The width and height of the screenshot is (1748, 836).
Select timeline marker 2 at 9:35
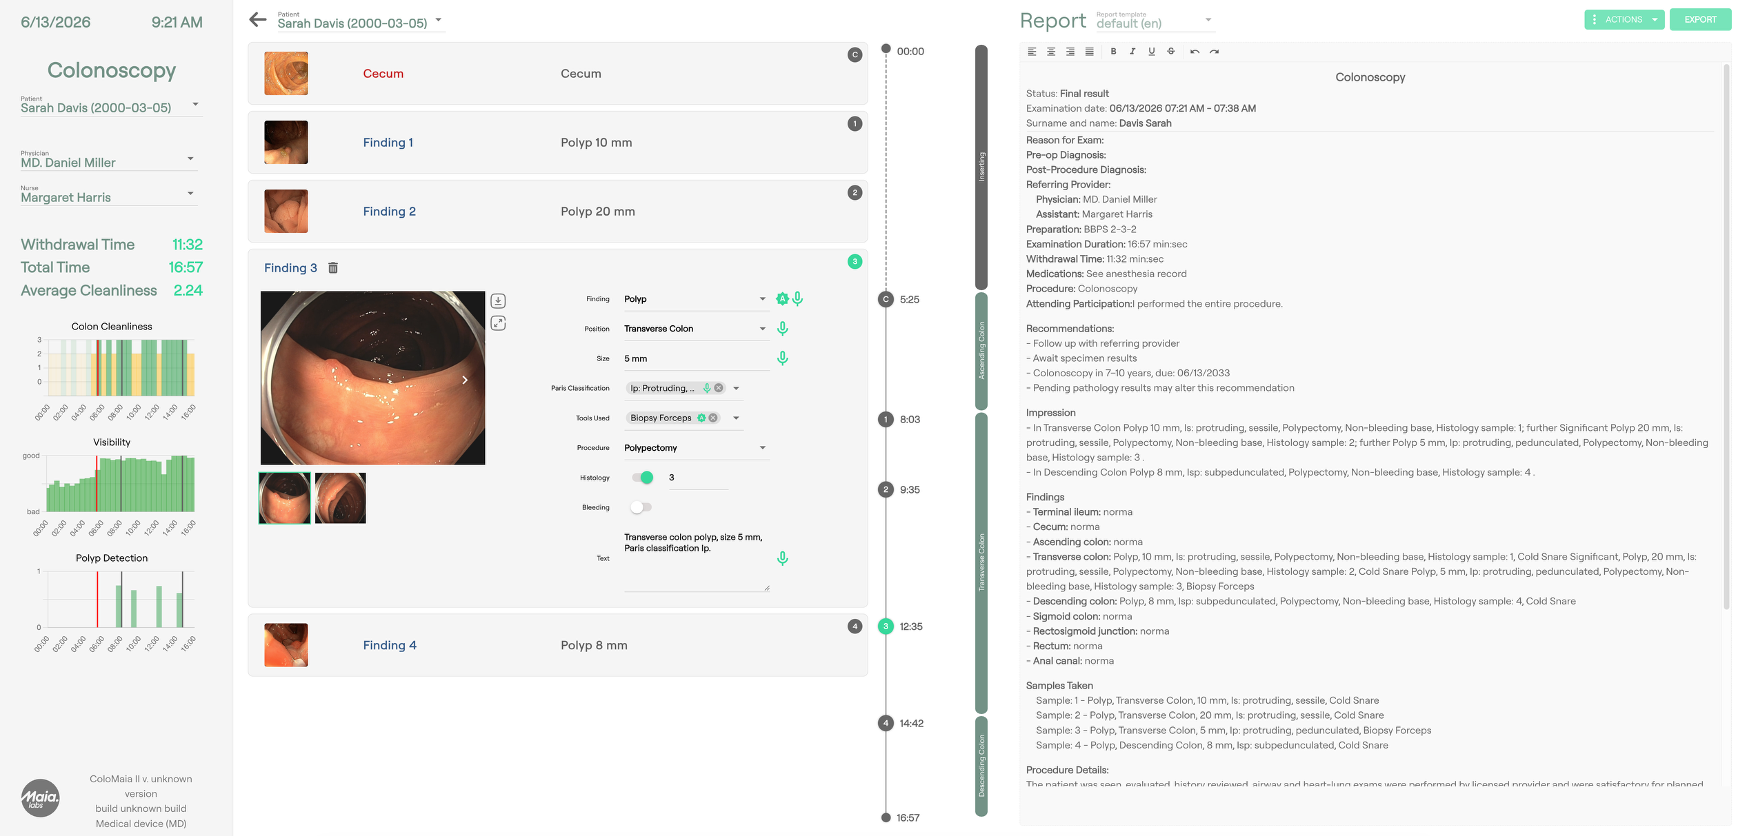click(885, 489)
